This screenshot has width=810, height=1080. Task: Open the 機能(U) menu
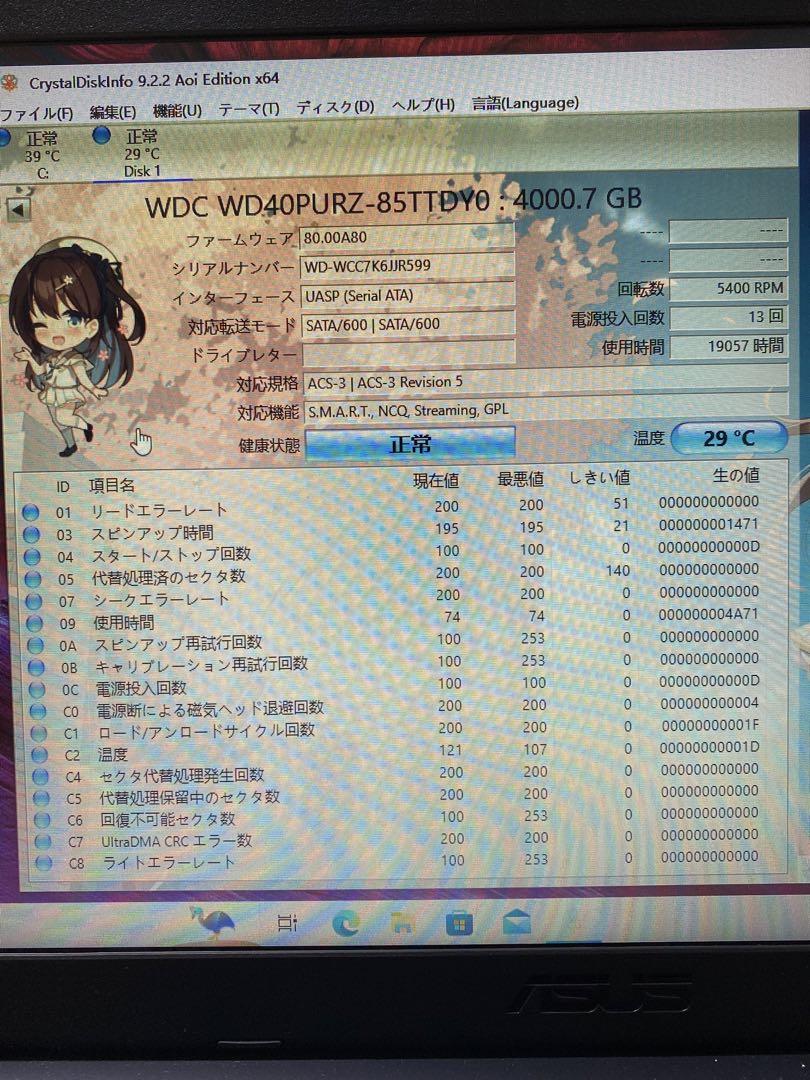tap(177, 110)
